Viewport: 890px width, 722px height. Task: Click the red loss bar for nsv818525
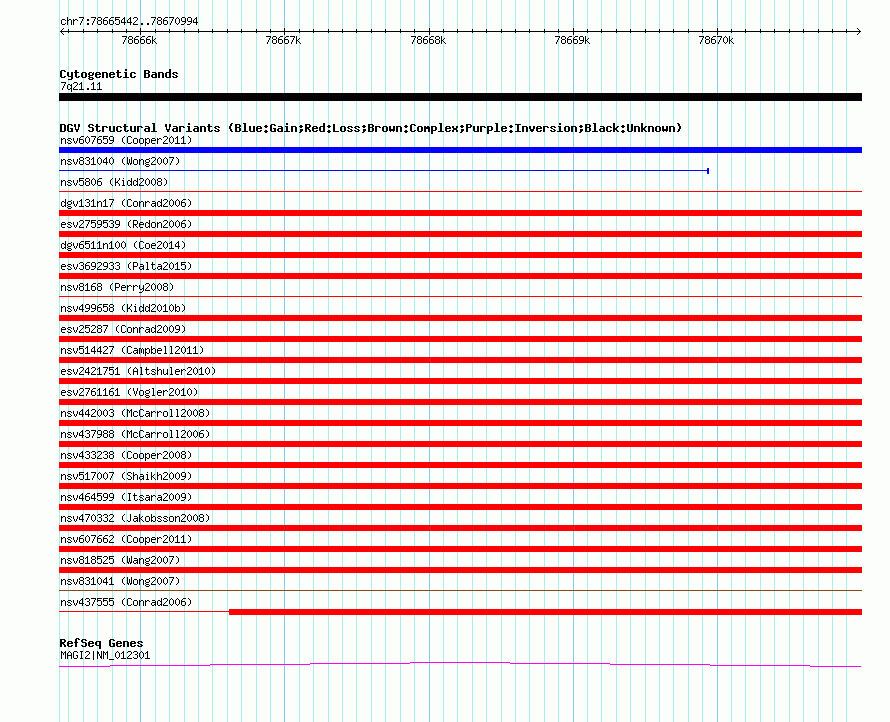point(460,570)
